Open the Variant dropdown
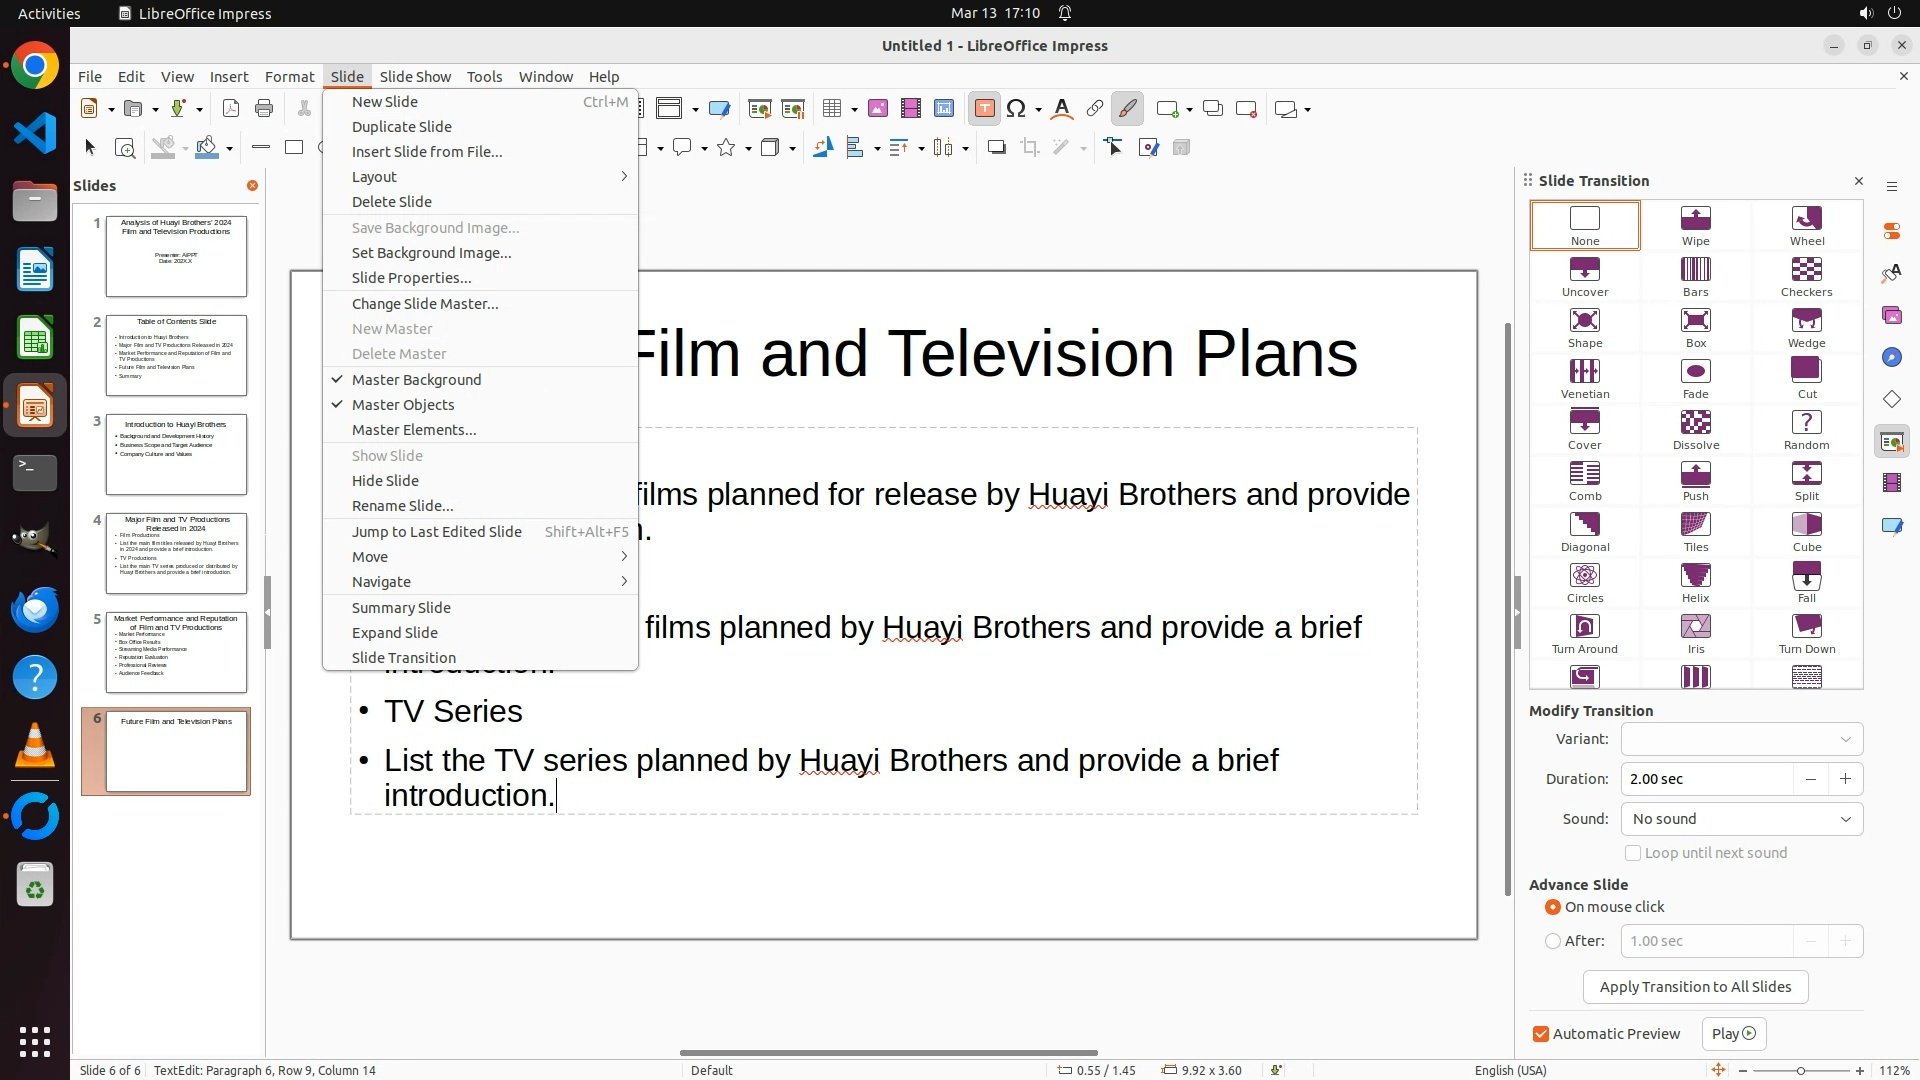Screen dimensions: 1920x1080 pos(1741,739)
